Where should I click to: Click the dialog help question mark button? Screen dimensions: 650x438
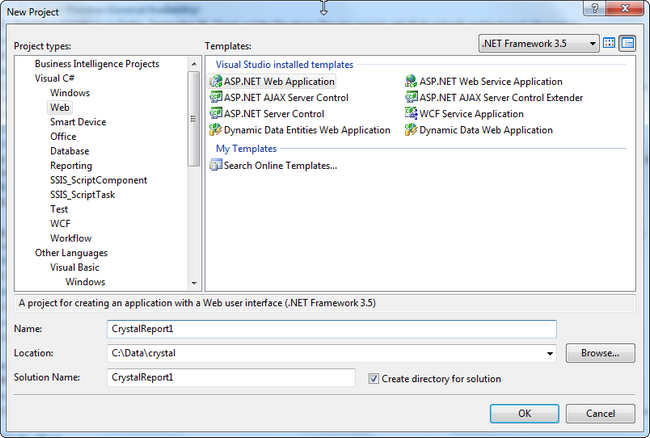[x=594, y=7]
